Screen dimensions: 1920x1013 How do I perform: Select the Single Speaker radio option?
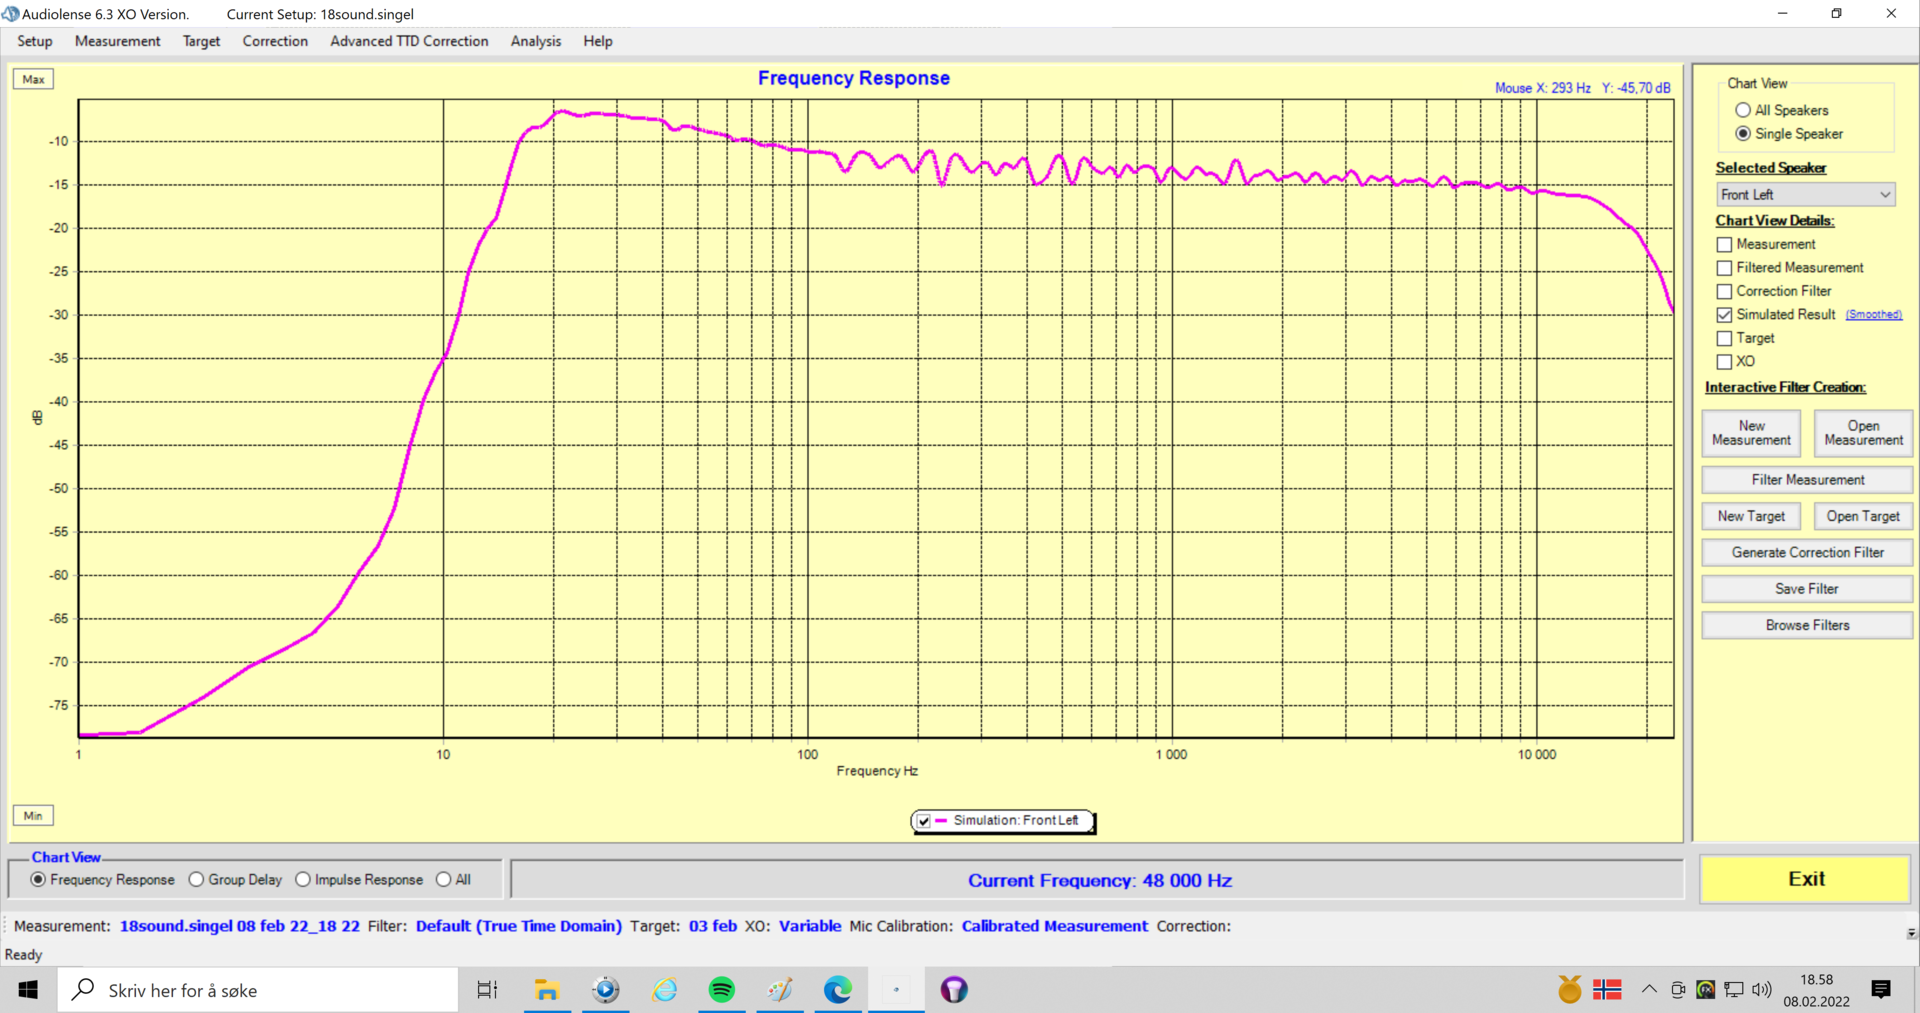(1743, 134)
